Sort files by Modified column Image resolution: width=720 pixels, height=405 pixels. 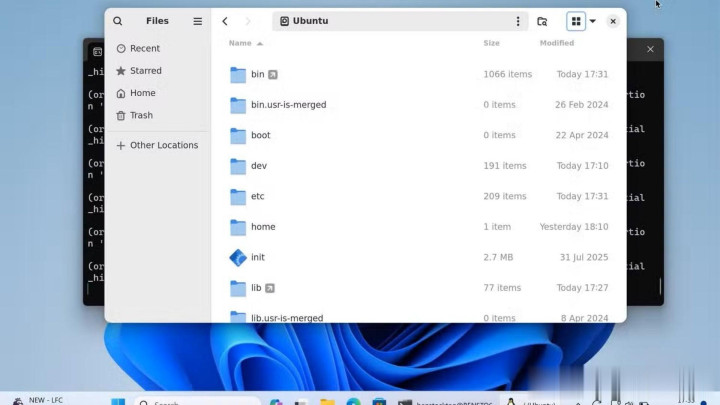coord(557,43)
